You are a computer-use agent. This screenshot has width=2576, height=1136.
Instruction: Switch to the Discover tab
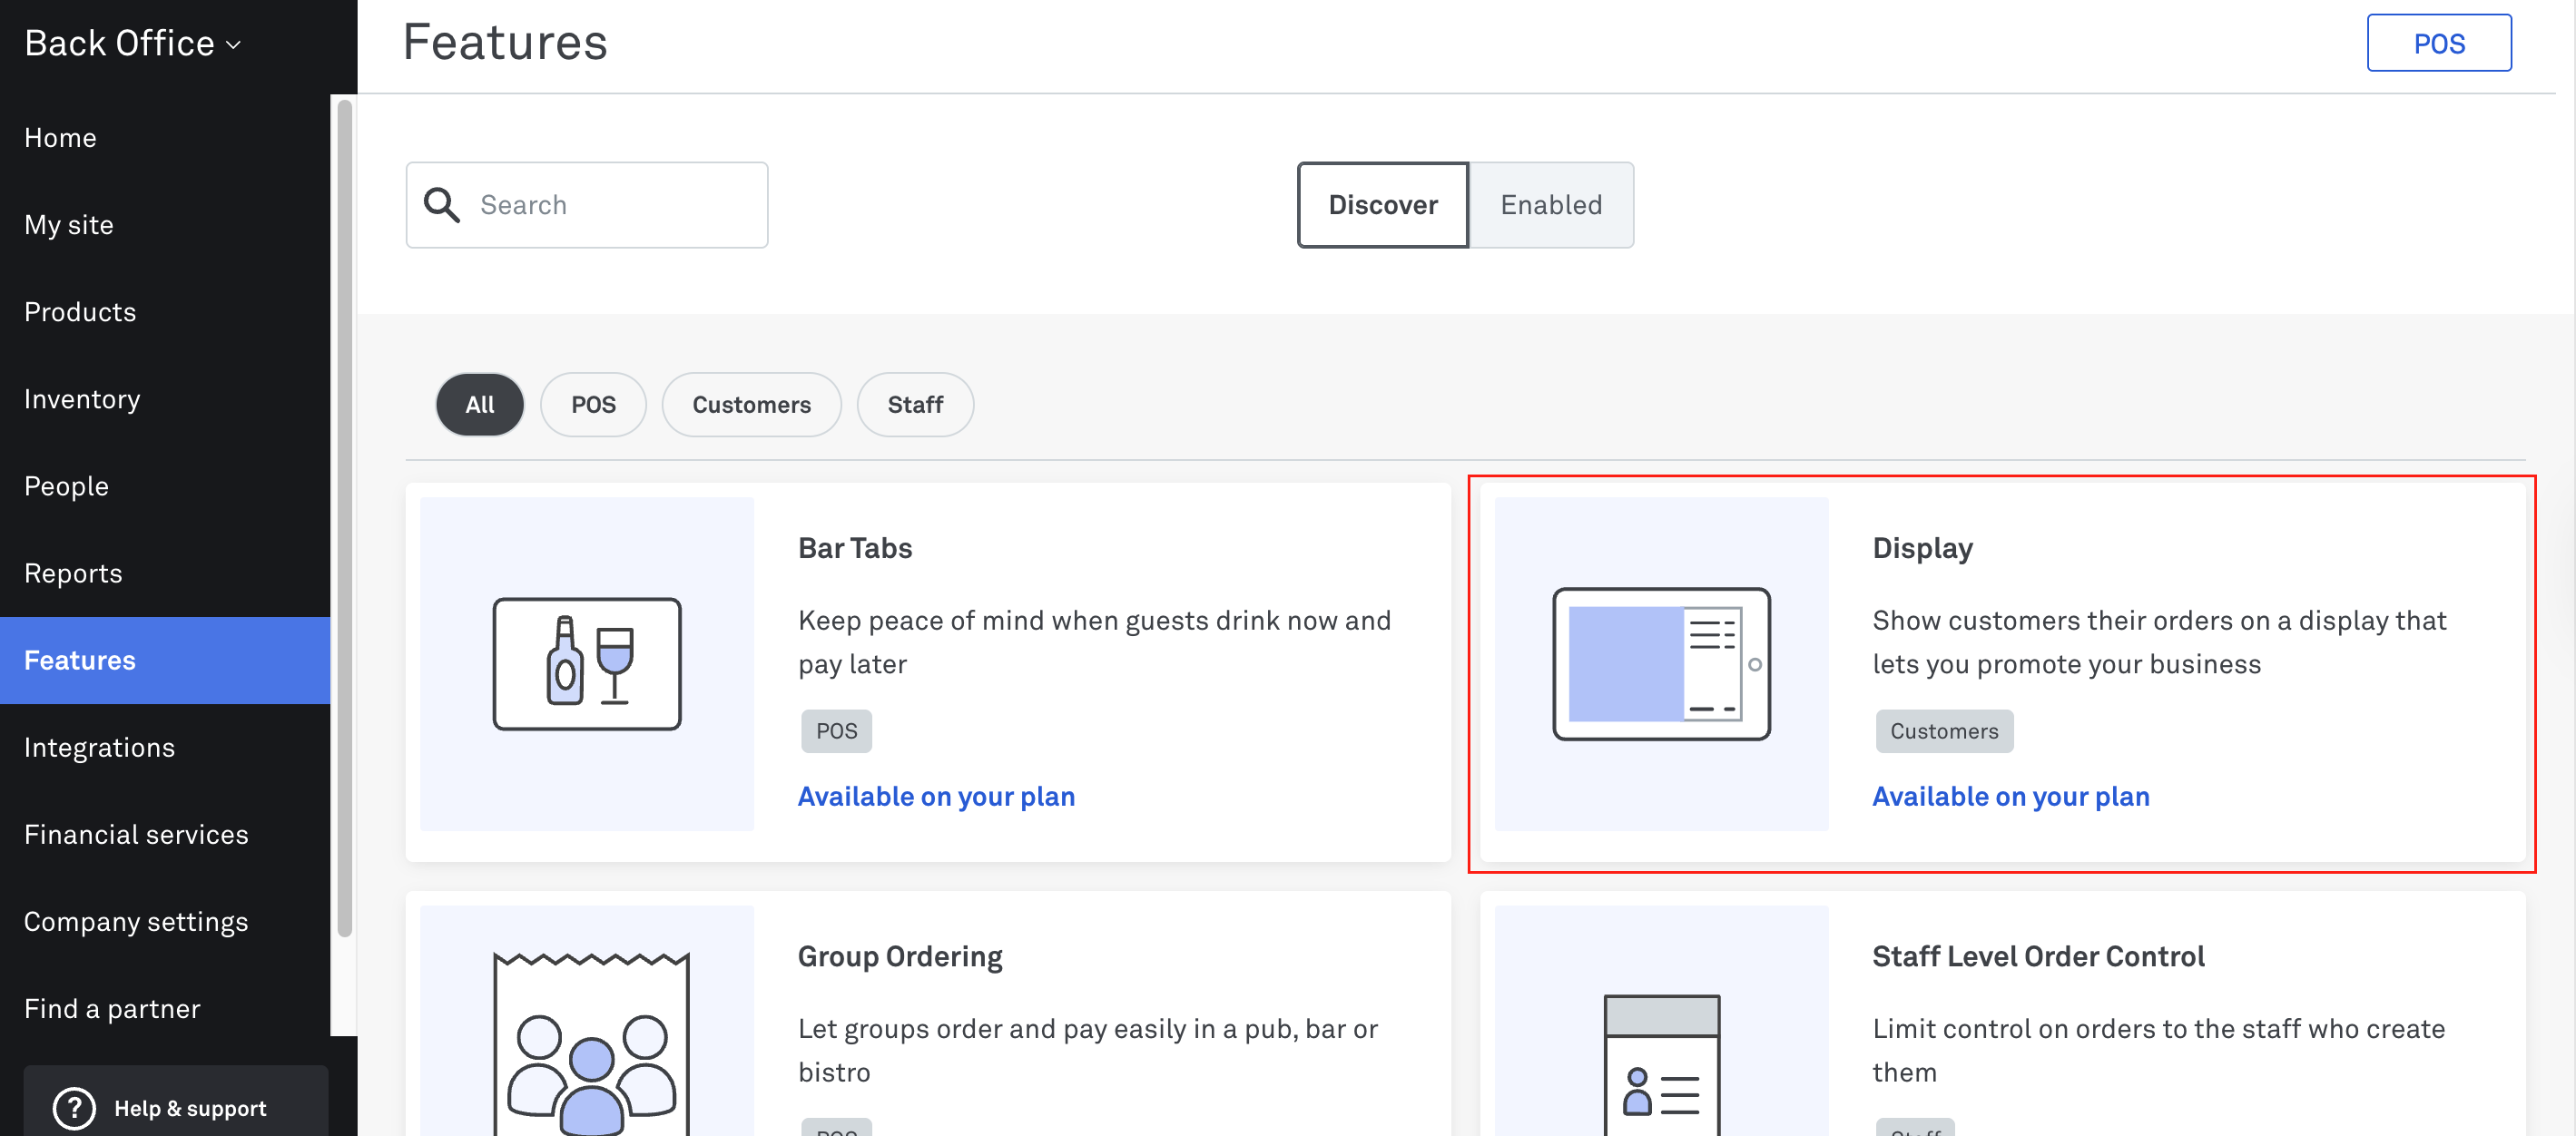pyautogui.click(x=1382, y=205)
